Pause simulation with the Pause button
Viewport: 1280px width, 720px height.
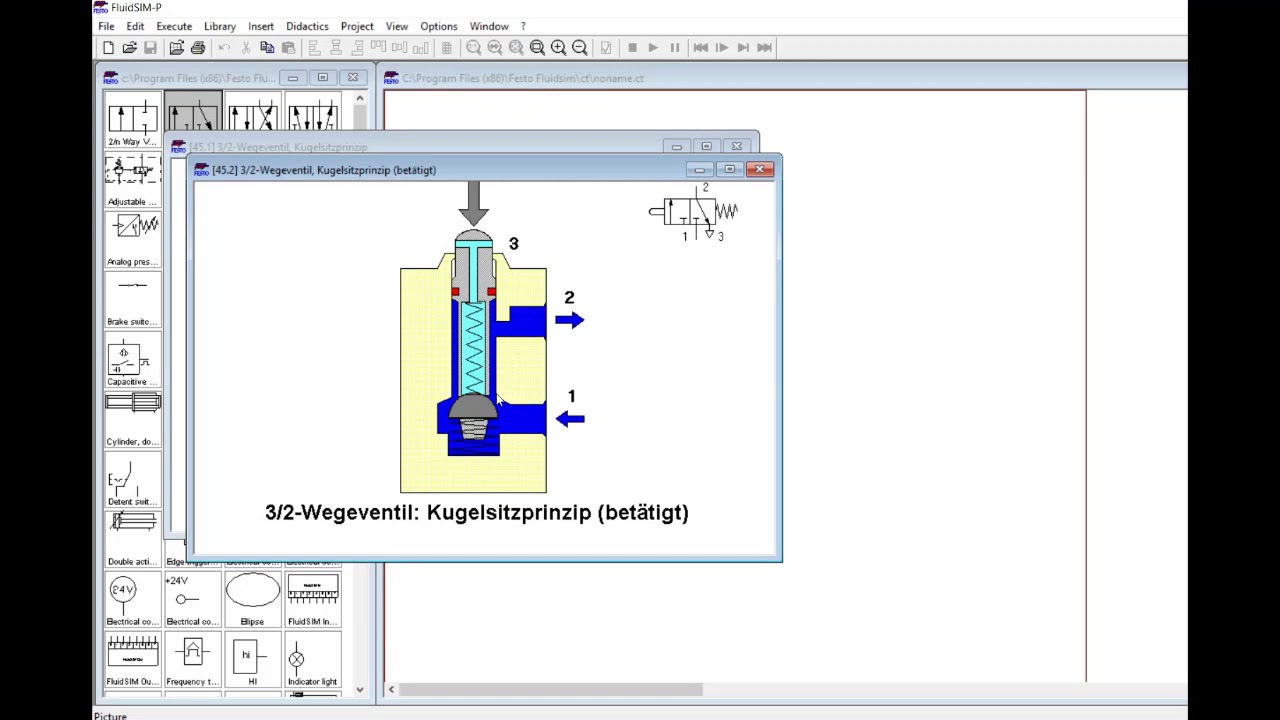click(x=674, y=48)
